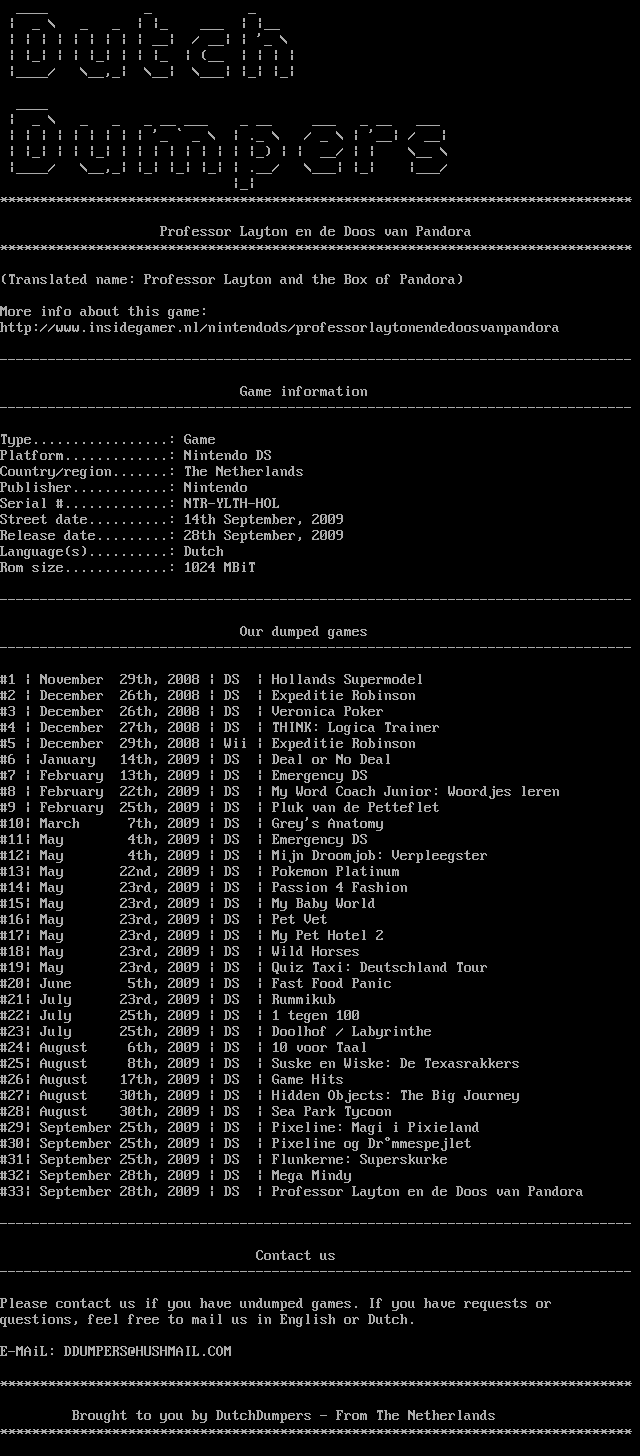
Task: Select the 'Fast Food Panic' entry
Action: point(331,984)
